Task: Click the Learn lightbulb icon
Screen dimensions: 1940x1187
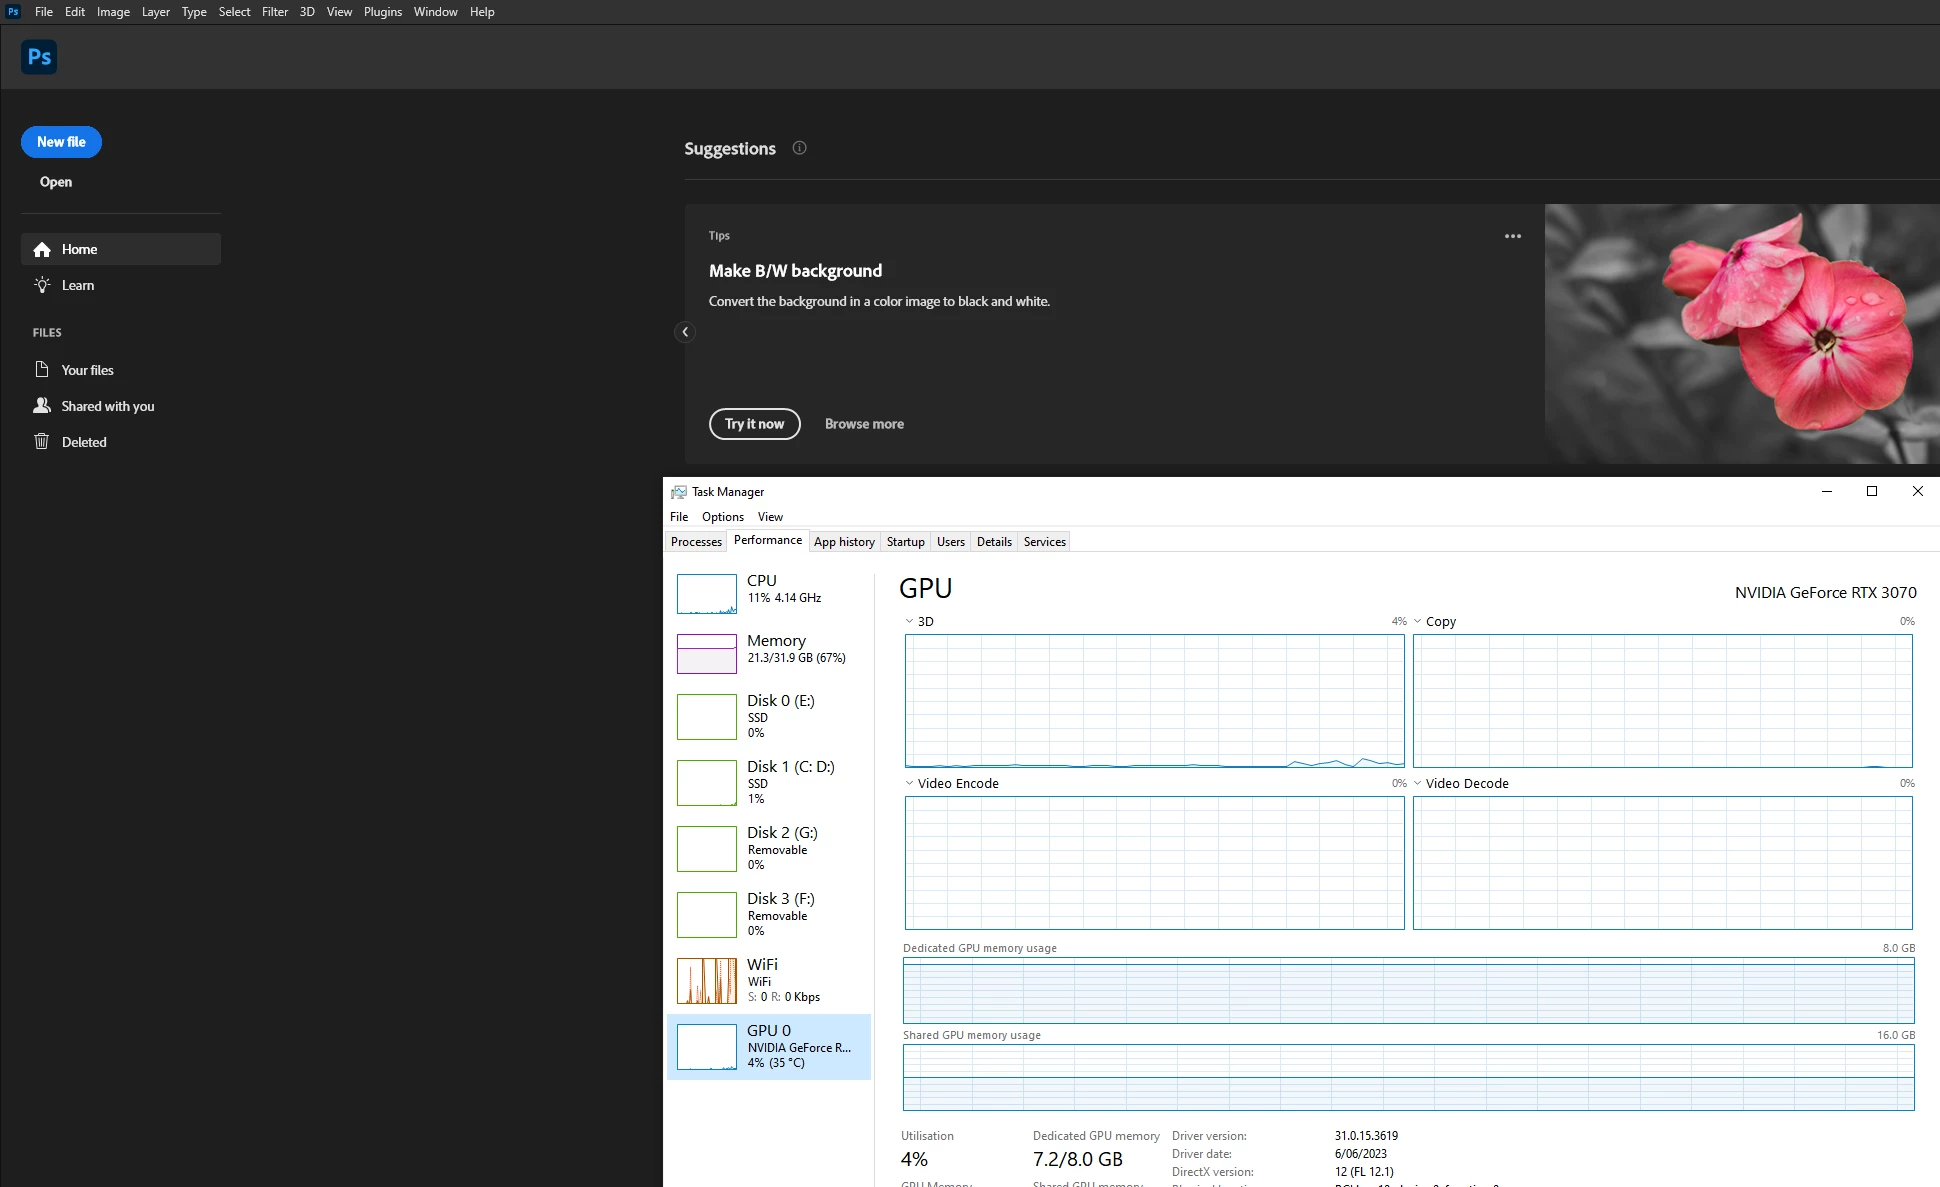Action: pos(42,285)
